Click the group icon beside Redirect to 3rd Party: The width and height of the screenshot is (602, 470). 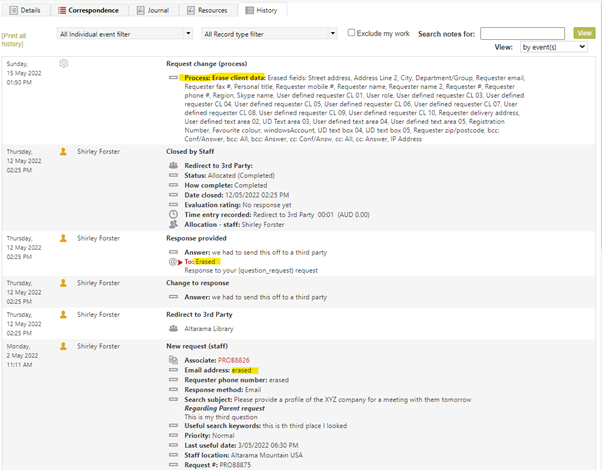pos(174,165)
